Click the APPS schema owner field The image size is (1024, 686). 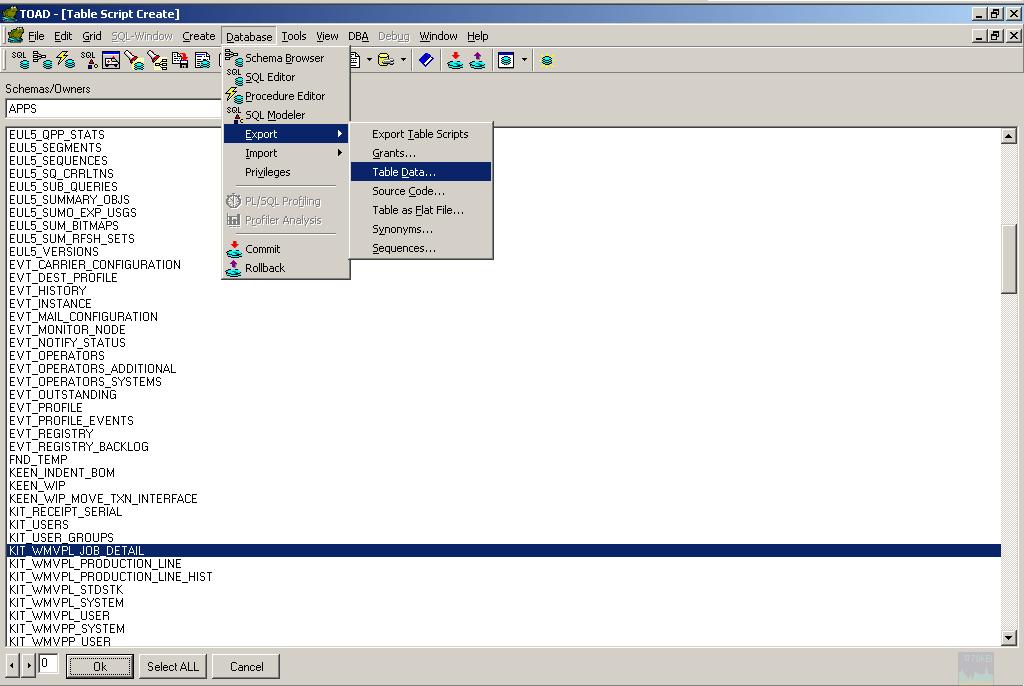click(x=114, y=108)
